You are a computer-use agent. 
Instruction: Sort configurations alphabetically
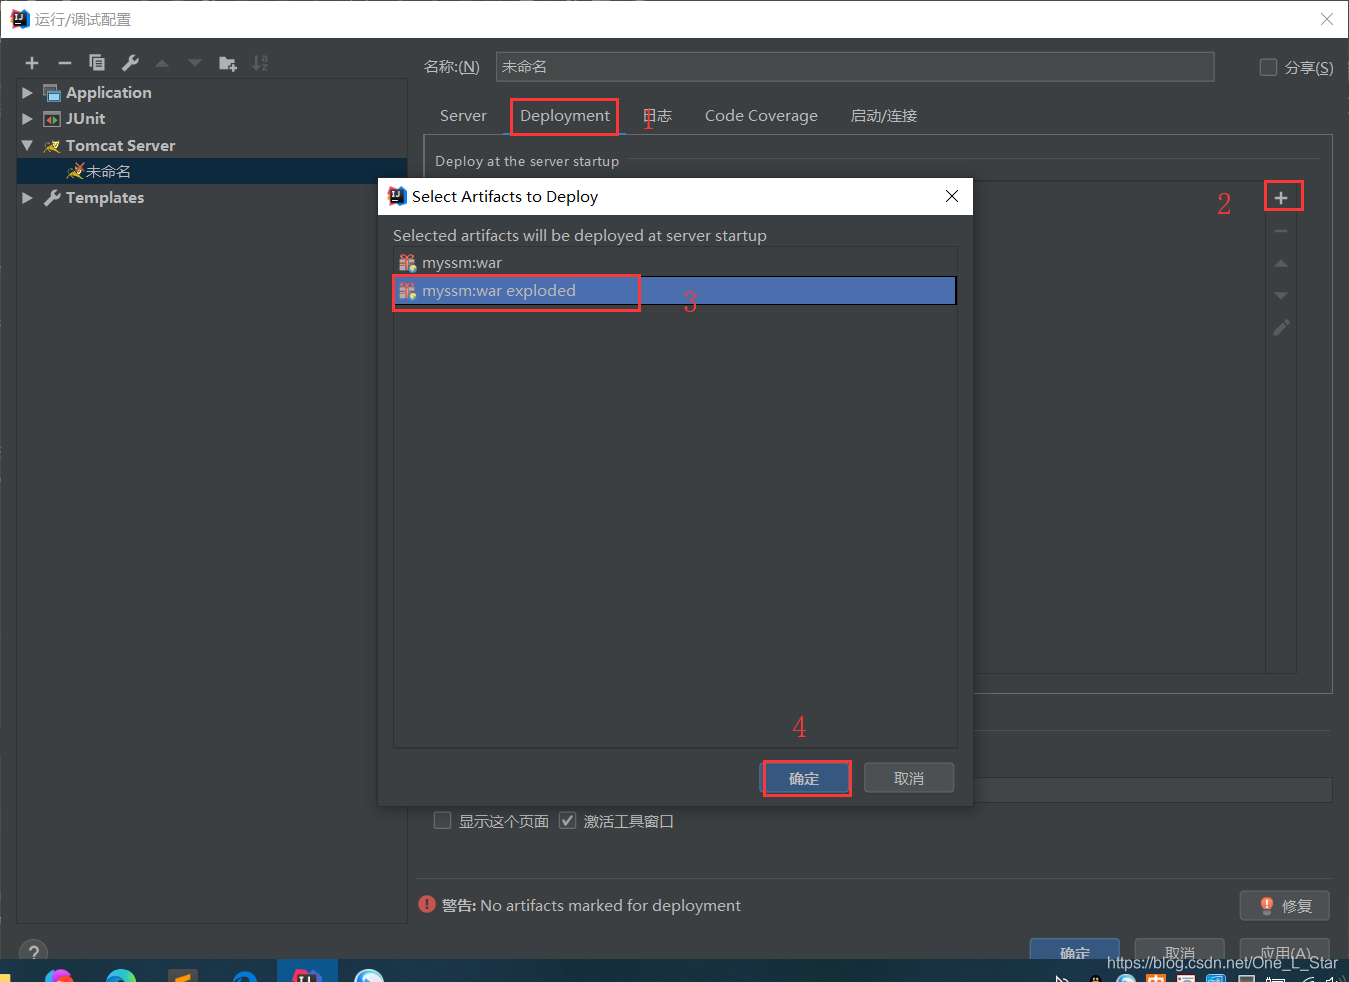pyautogui.click(x=259, y=62)
